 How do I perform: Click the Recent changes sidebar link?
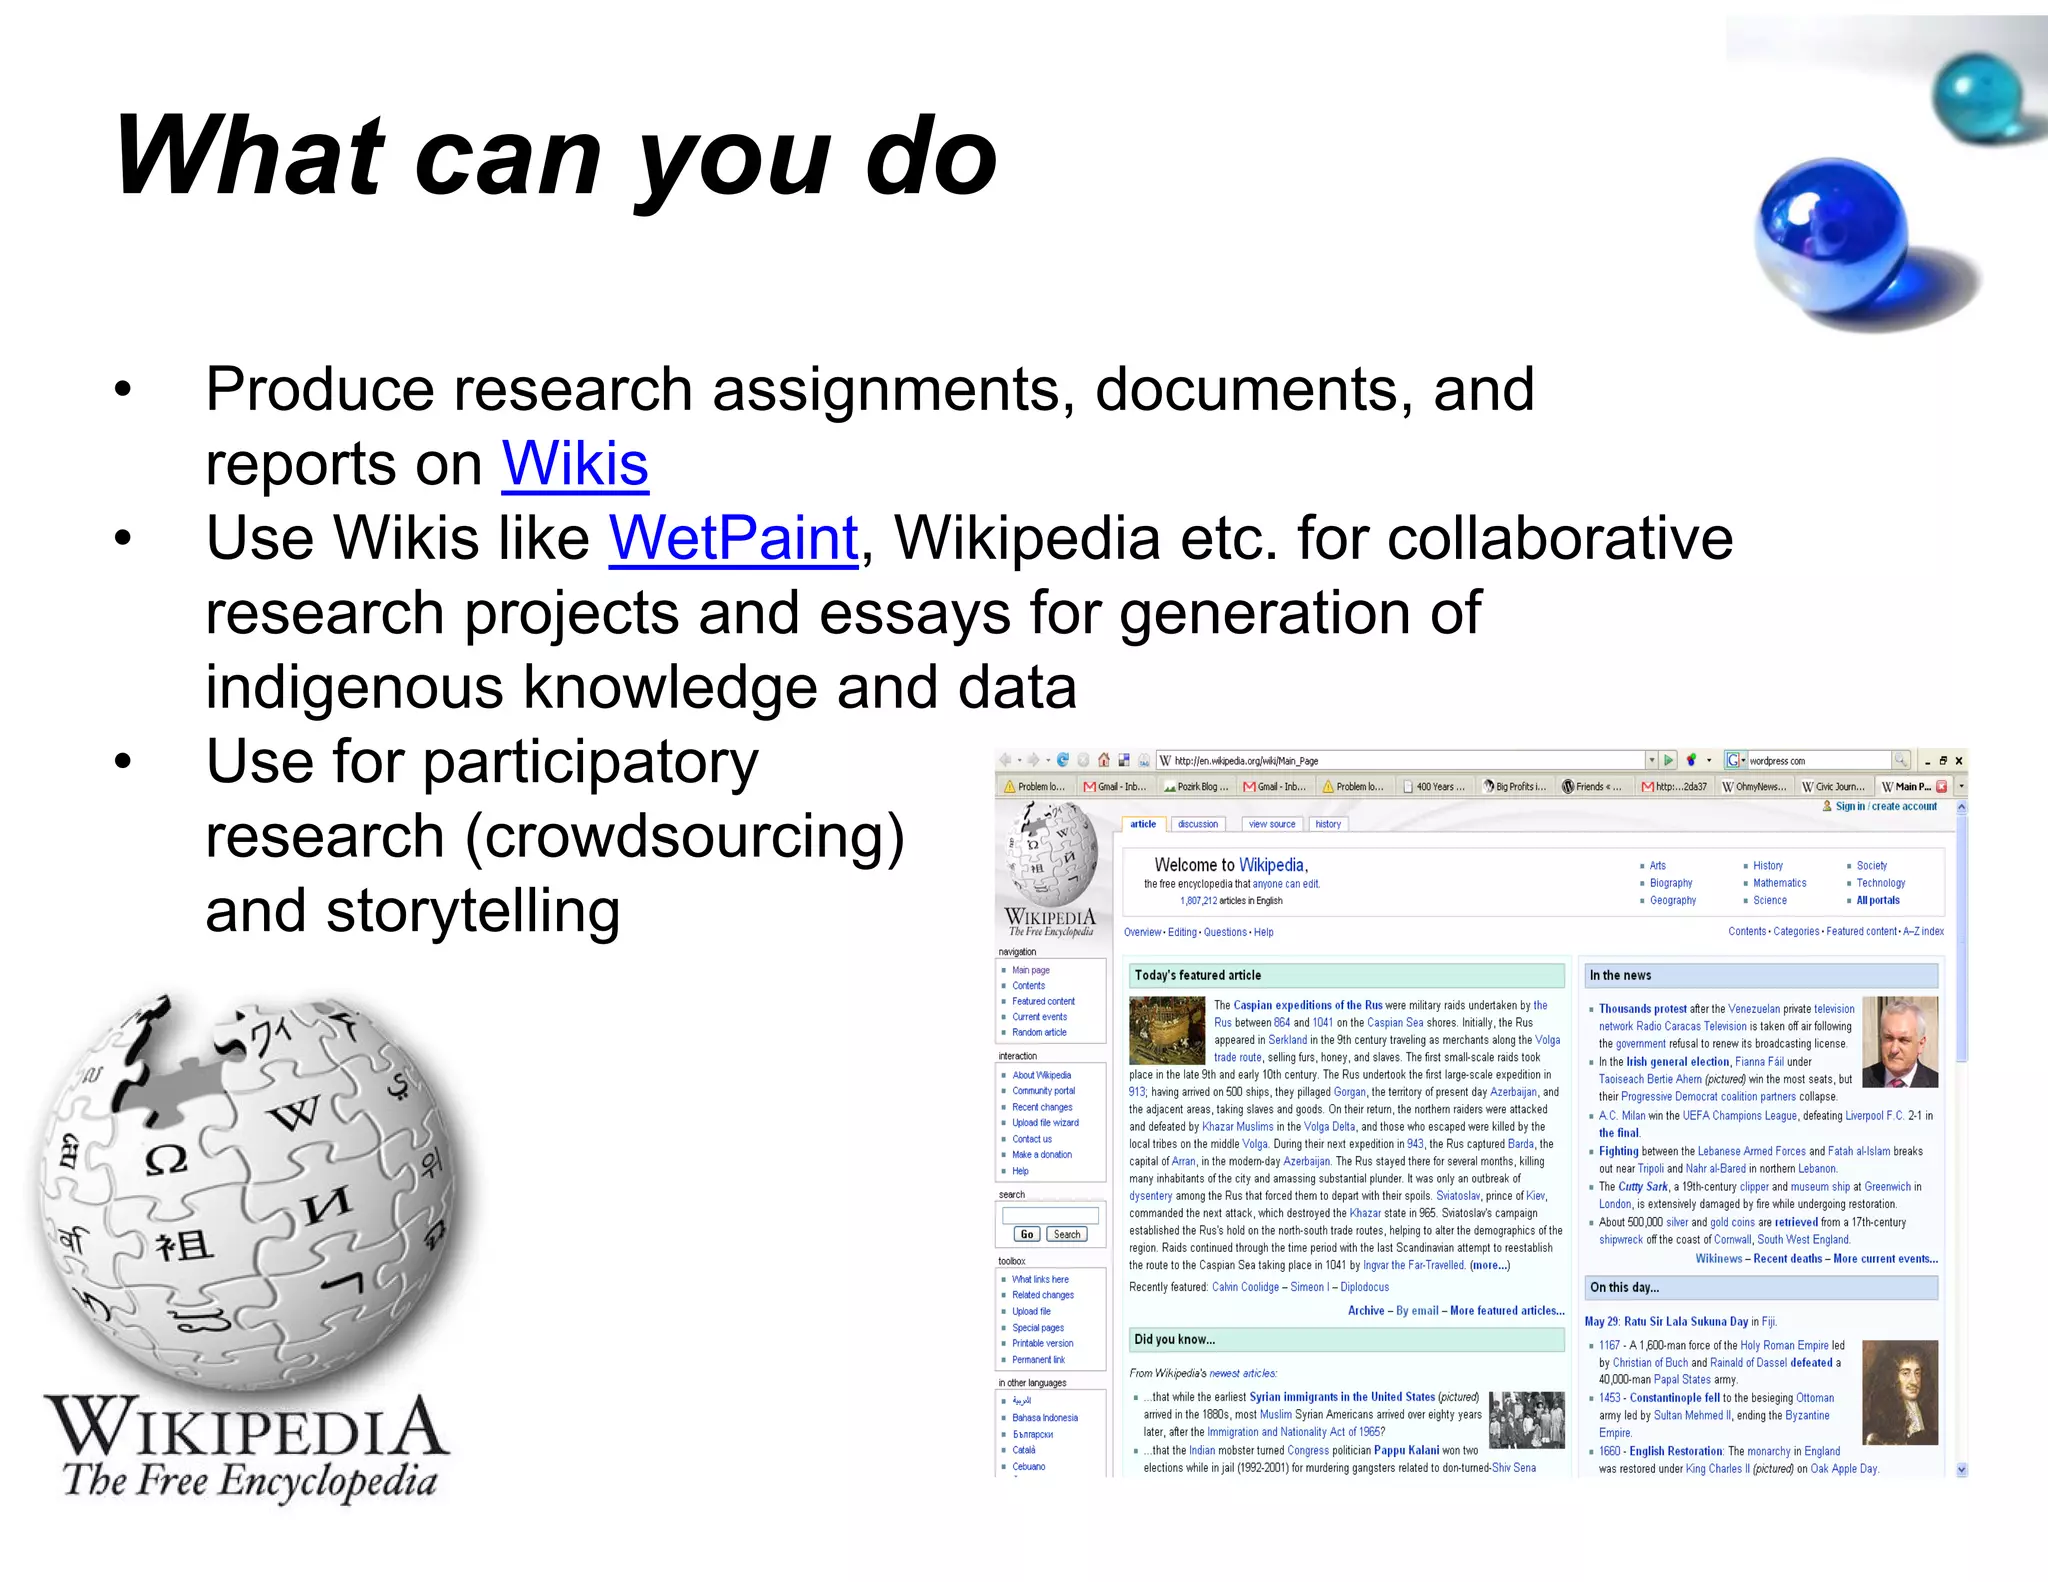pyautogui.click(x=1042, y=1107)
